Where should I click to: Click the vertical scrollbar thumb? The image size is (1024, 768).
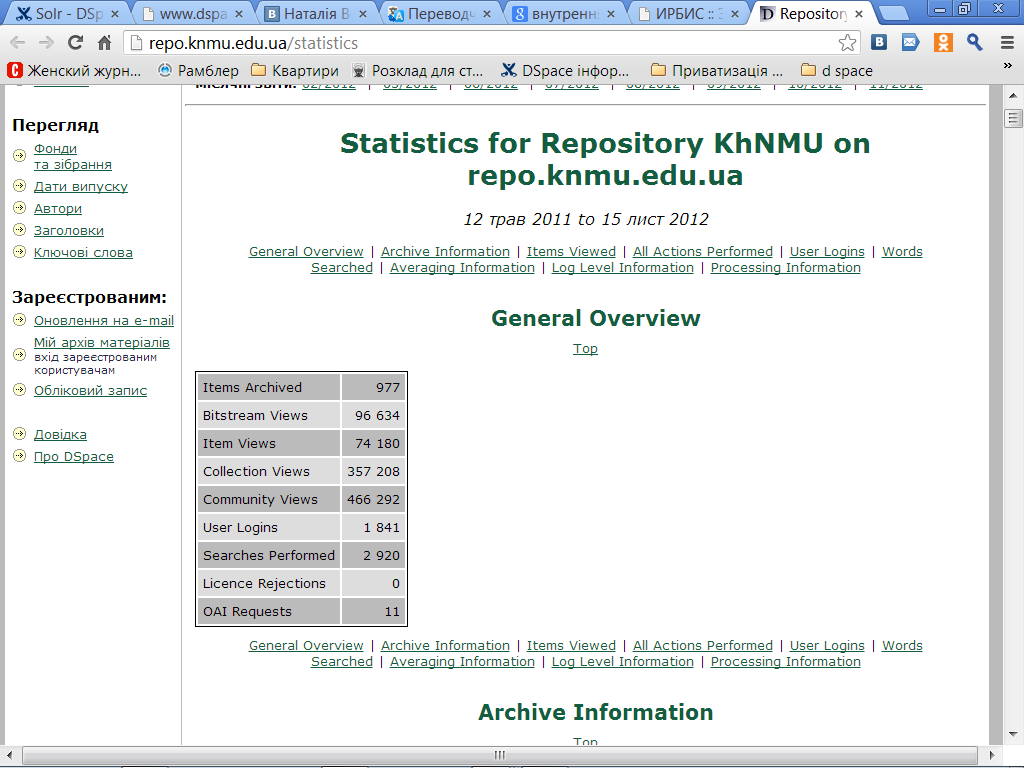(1013, 119)
